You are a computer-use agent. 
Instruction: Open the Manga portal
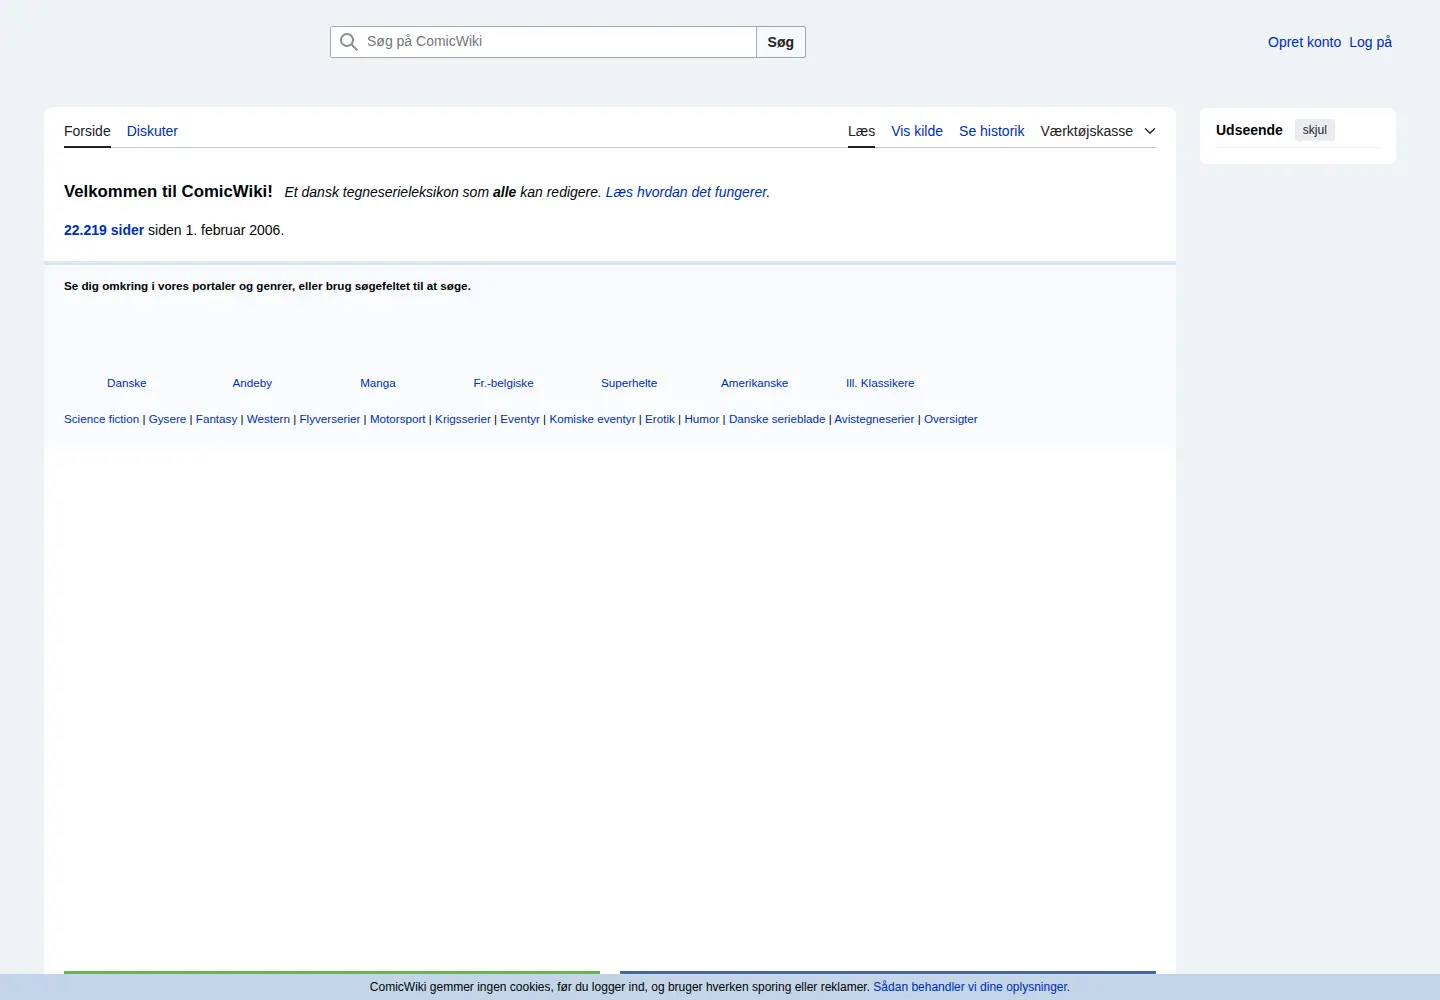coord(378,383)
